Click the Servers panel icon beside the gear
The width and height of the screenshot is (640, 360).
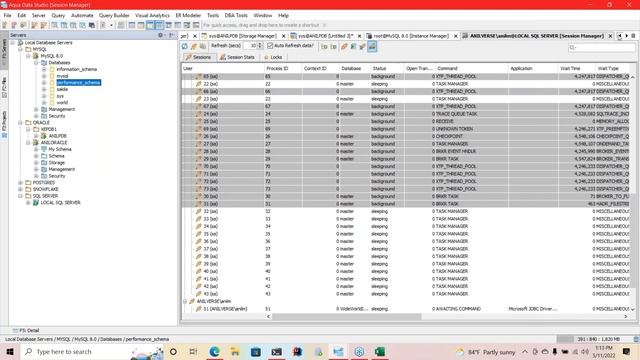click(x=171, y=35)
